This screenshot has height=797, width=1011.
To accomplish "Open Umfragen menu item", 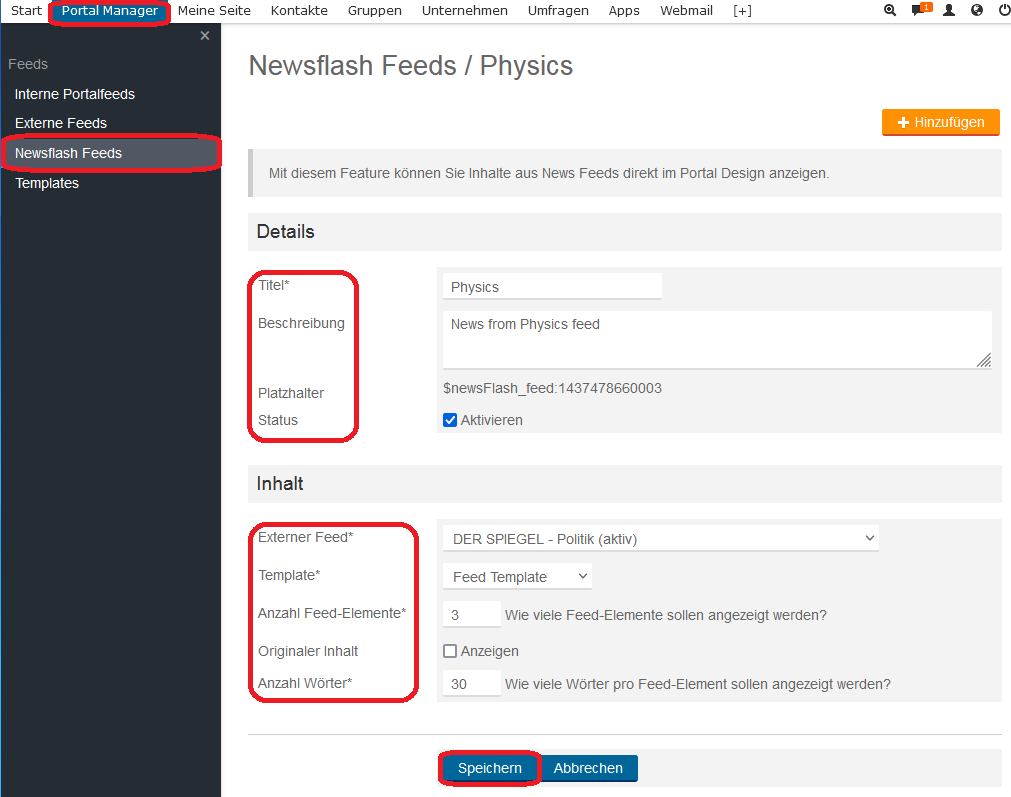I will tap(558, 11).
